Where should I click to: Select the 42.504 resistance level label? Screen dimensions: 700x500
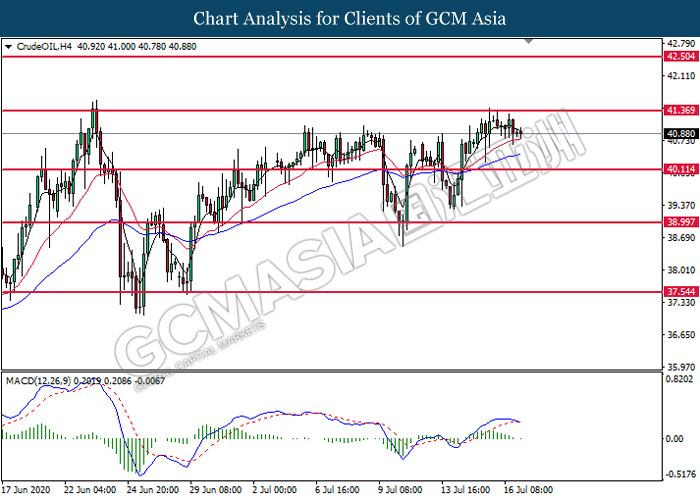coord(680,56)
